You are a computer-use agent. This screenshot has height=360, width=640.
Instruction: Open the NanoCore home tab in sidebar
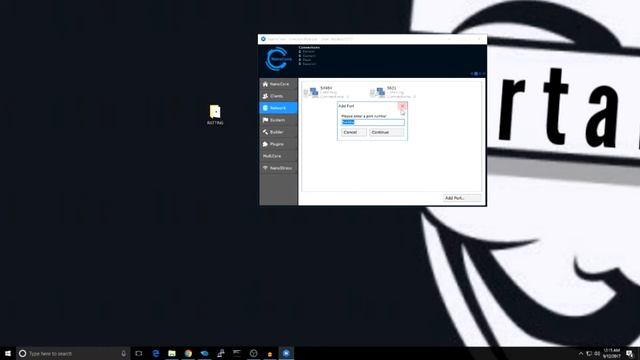pos(278,84)
